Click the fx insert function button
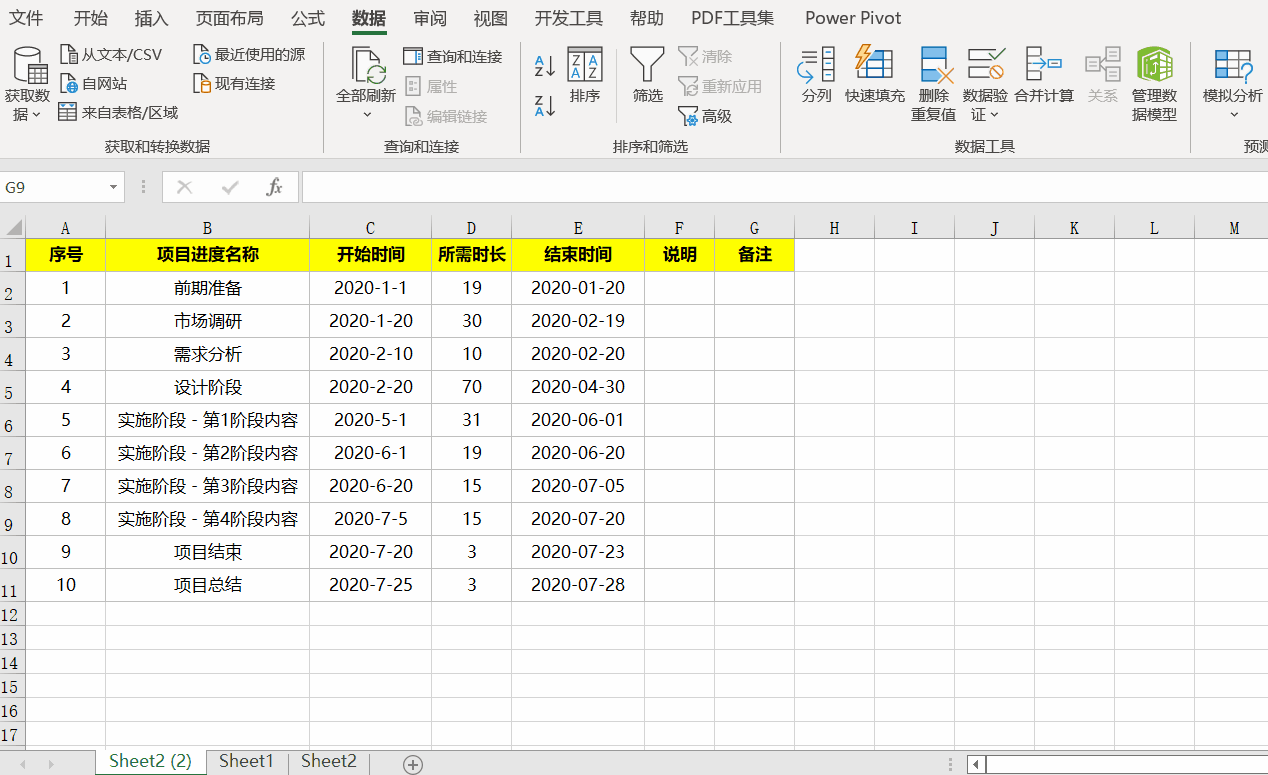 (275, 187)
